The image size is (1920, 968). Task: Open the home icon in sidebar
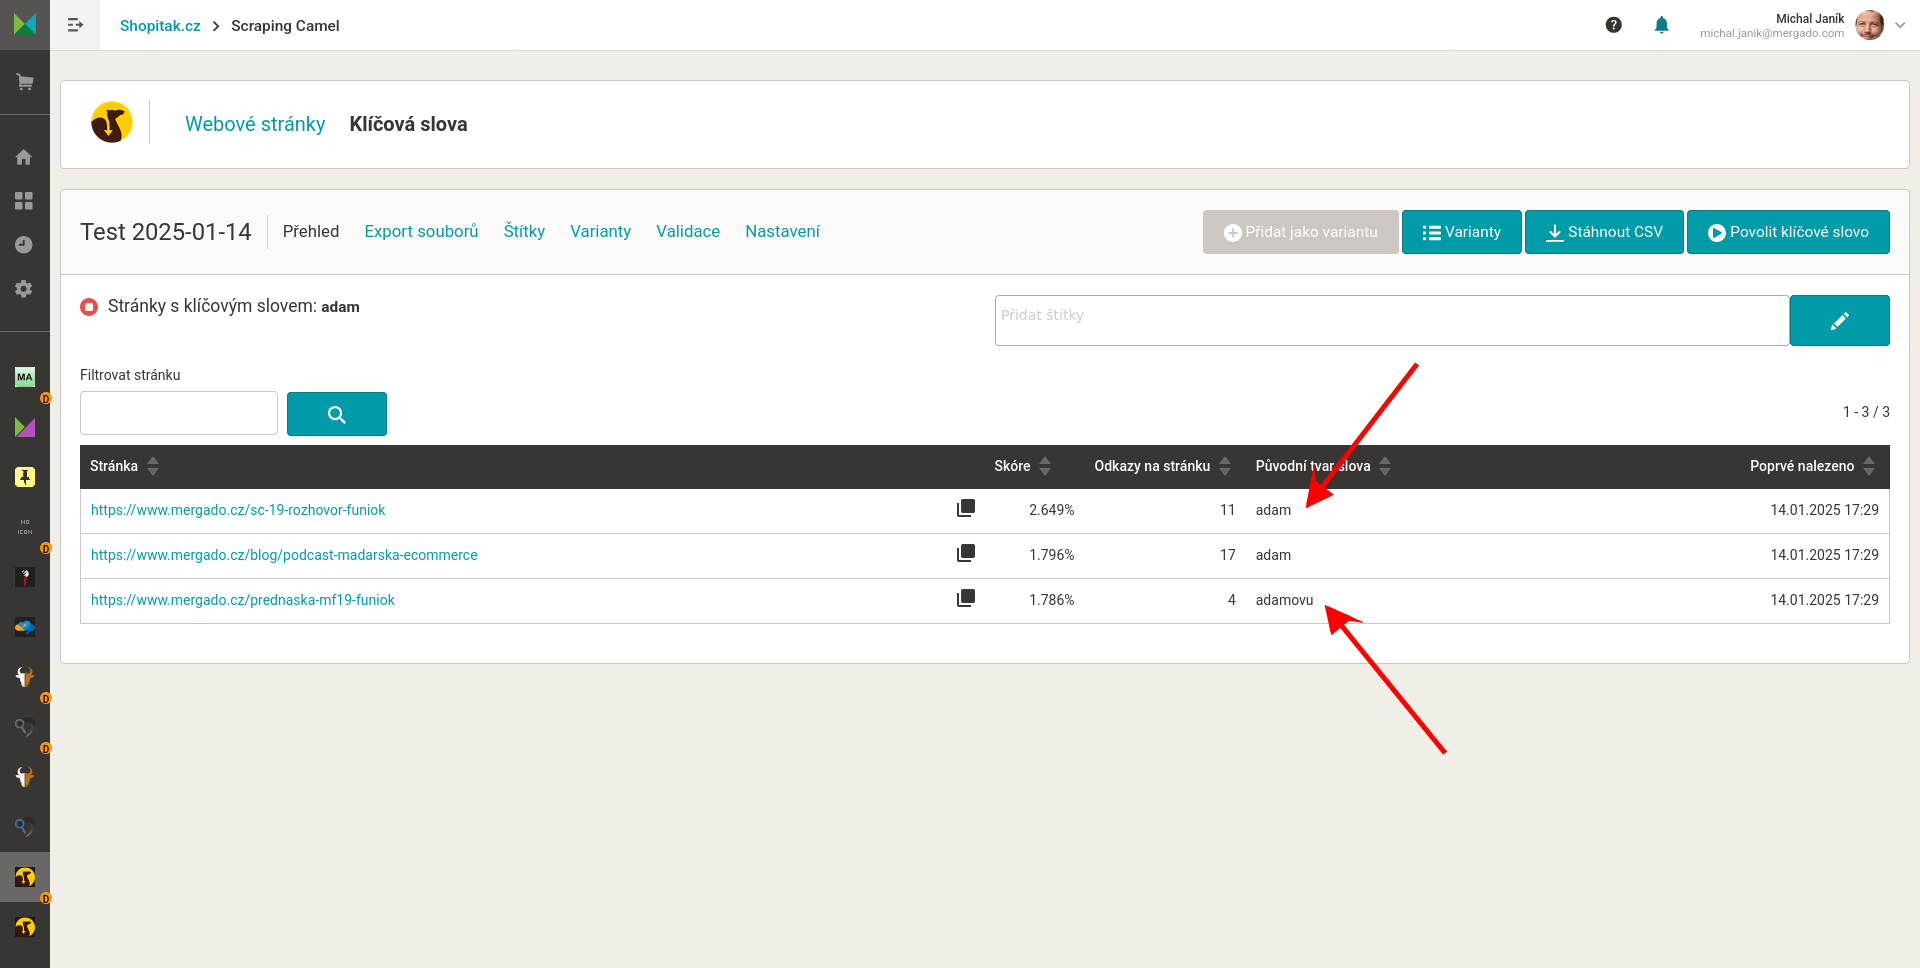pyautogui.click(x=24, y=157)
